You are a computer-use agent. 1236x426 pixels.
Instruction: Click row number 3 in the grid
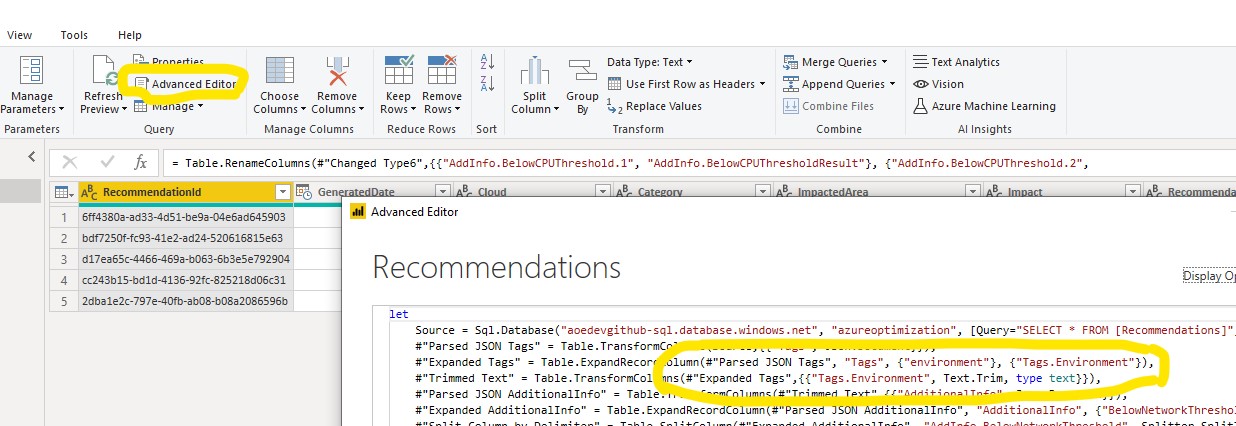point(62,259)
